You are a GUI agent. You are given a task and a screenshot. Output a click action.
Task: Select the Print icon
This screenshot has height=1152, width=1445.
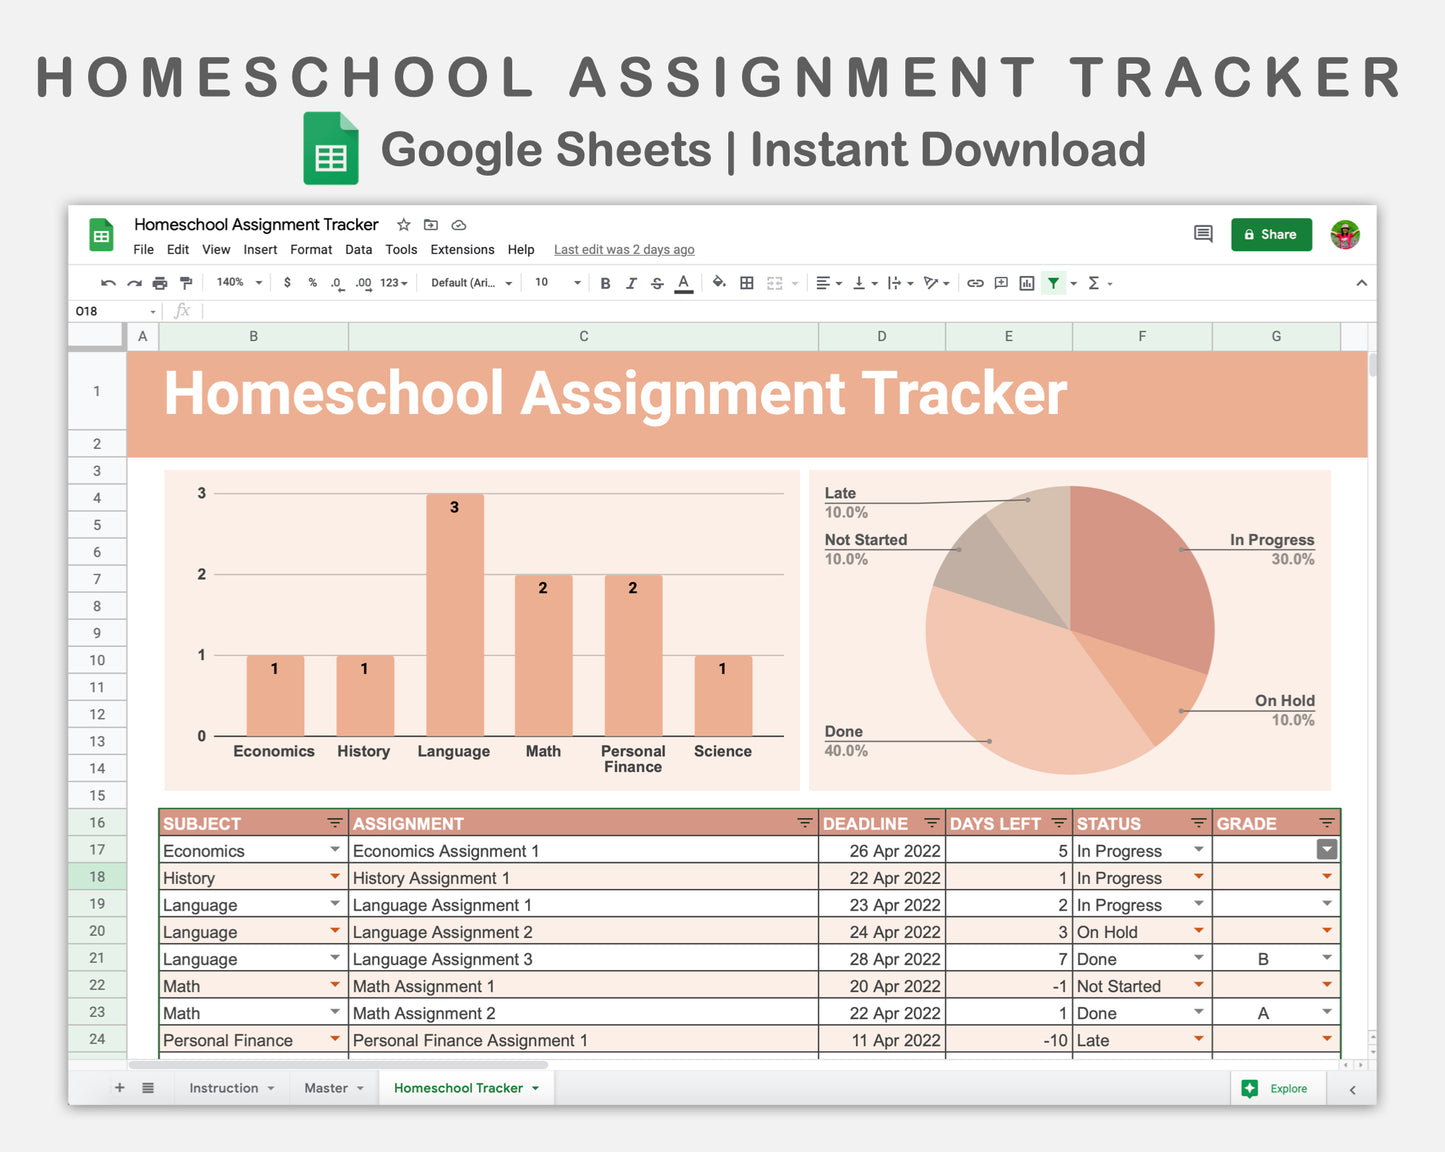[160, 283]
